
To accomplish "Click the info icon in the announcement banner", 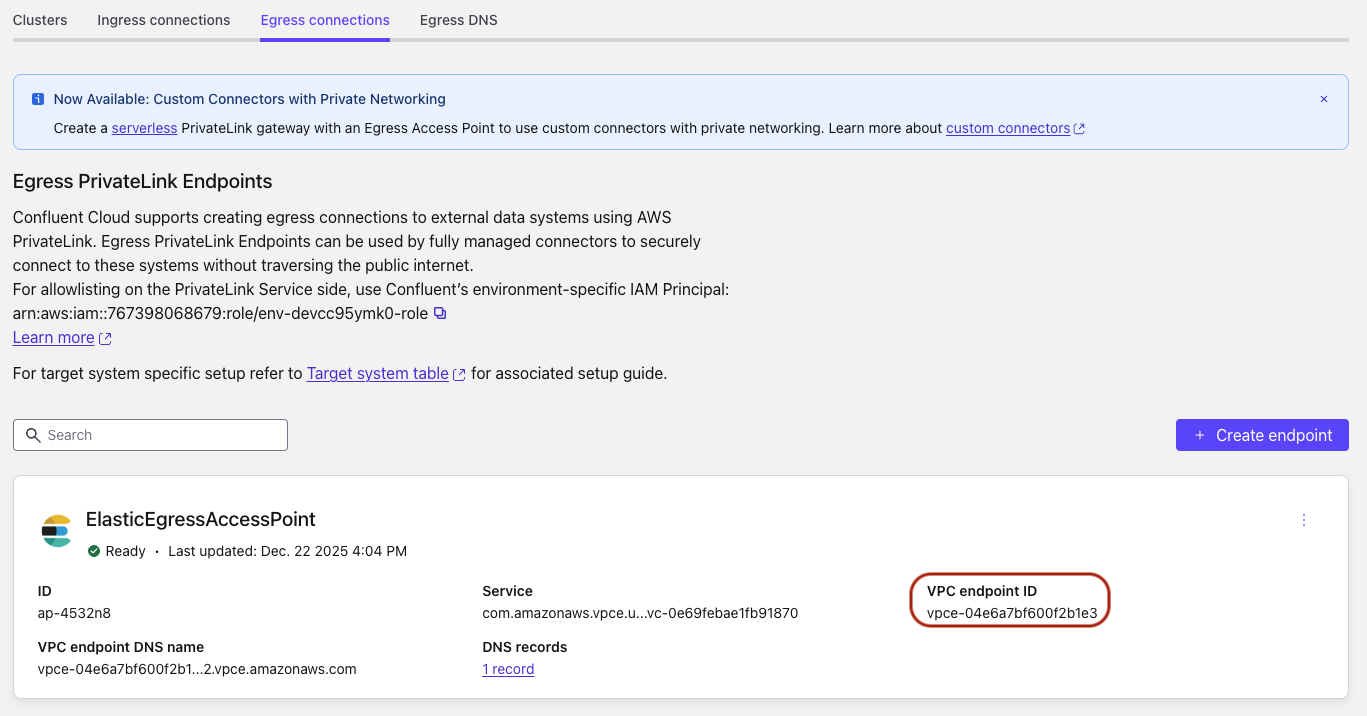I will click(37, 99).
